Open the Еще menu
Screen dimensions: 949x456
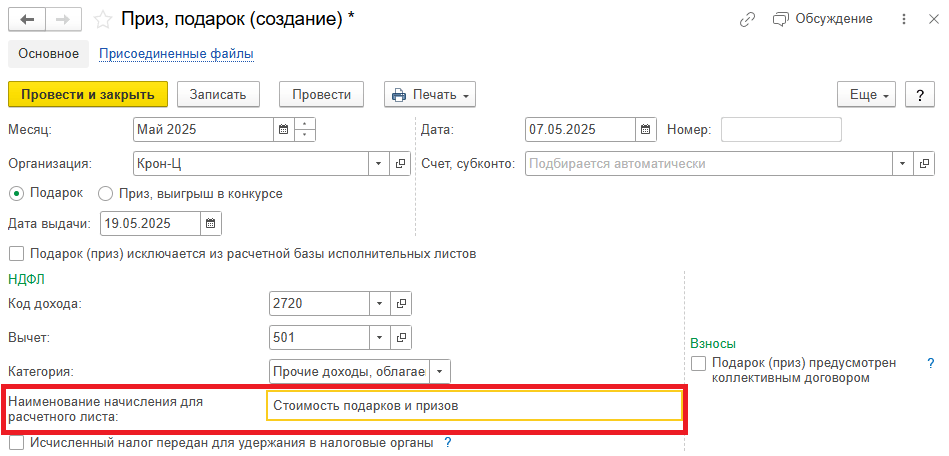pos(868,94)
